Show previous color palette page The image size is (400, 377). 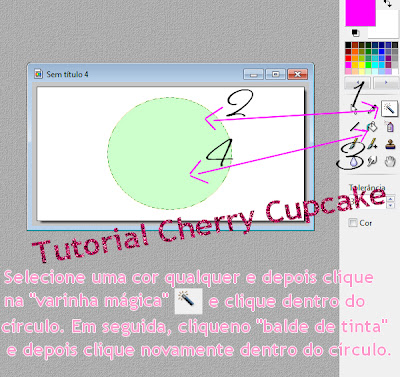(x=358, y=82)
